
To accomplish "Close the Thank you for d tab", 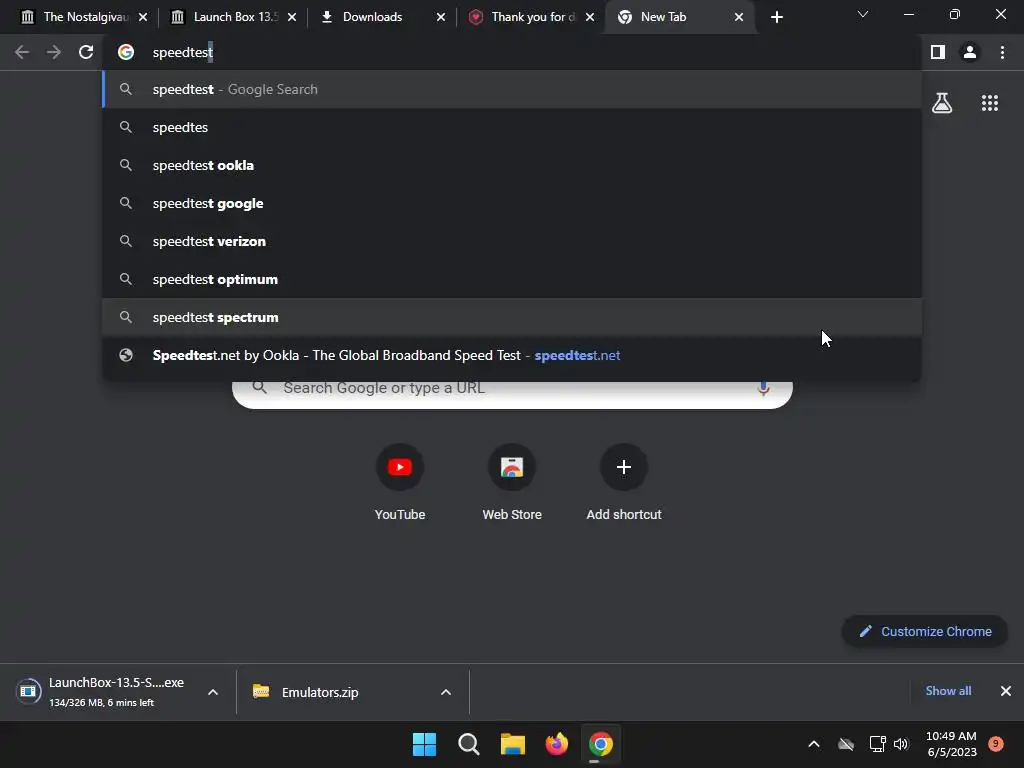I will click(590, 17).
